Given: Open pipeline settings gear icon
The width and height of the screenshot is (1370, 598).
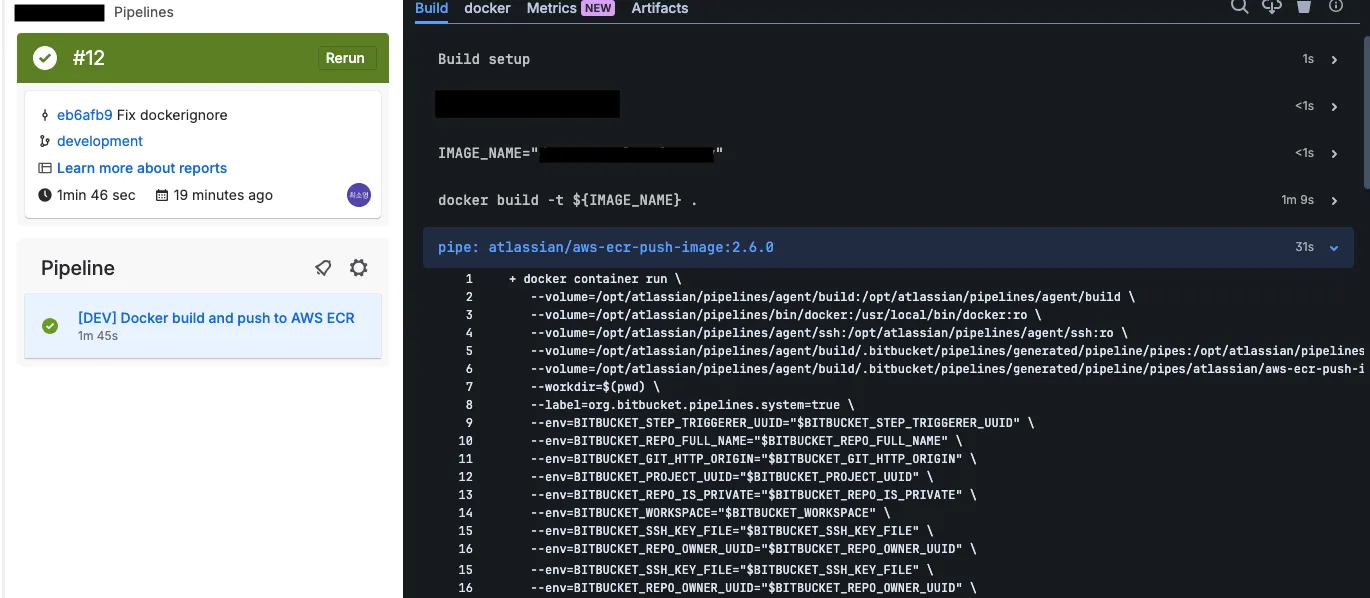Looking at the screenshot, I should tap(358, 268).
